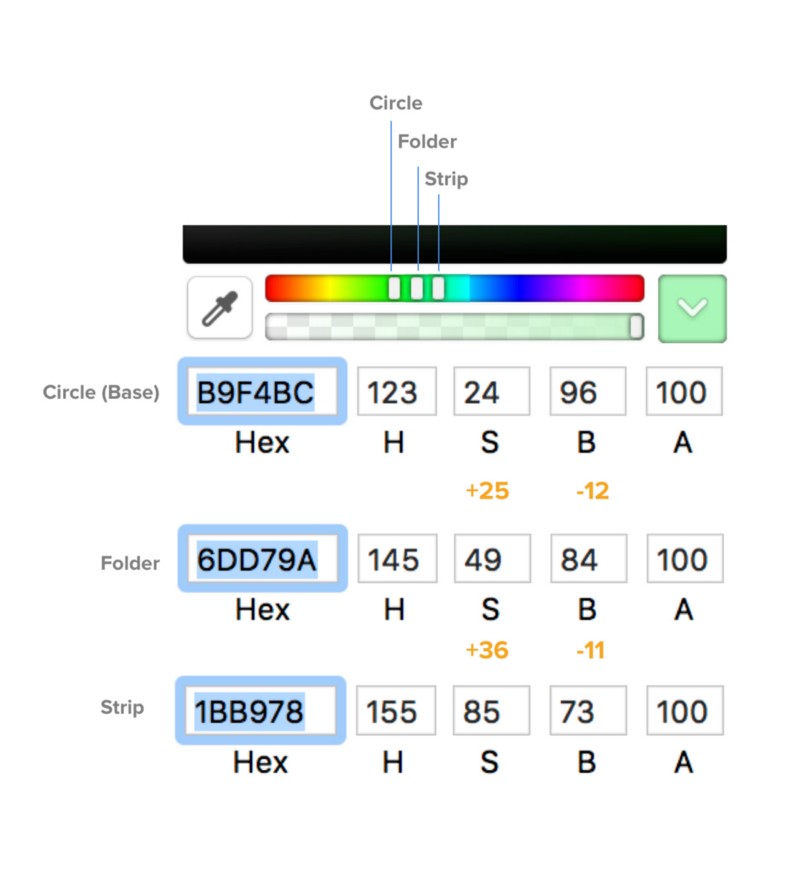Click the Strip hue field showing 155
This screenshot has height=891, width=800.
[396, 711]
